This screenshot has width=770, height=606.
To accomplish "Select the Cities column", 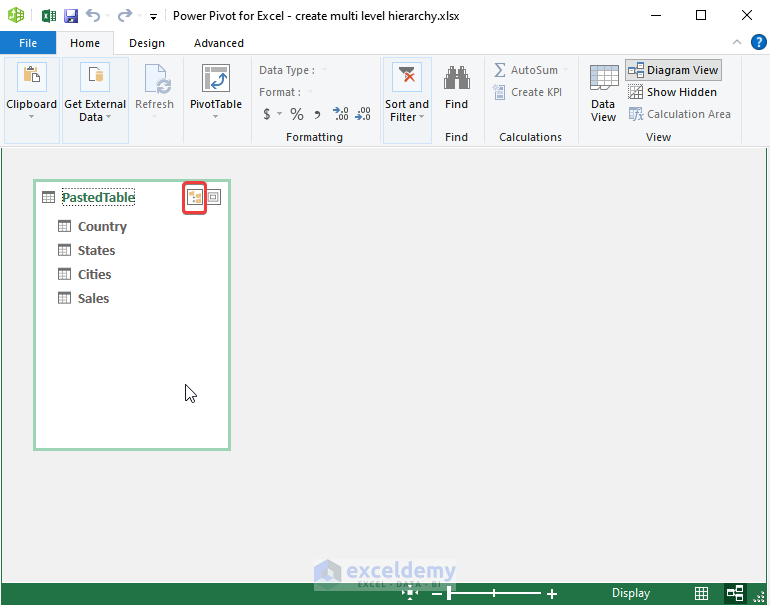I will (x=94, y=275).
